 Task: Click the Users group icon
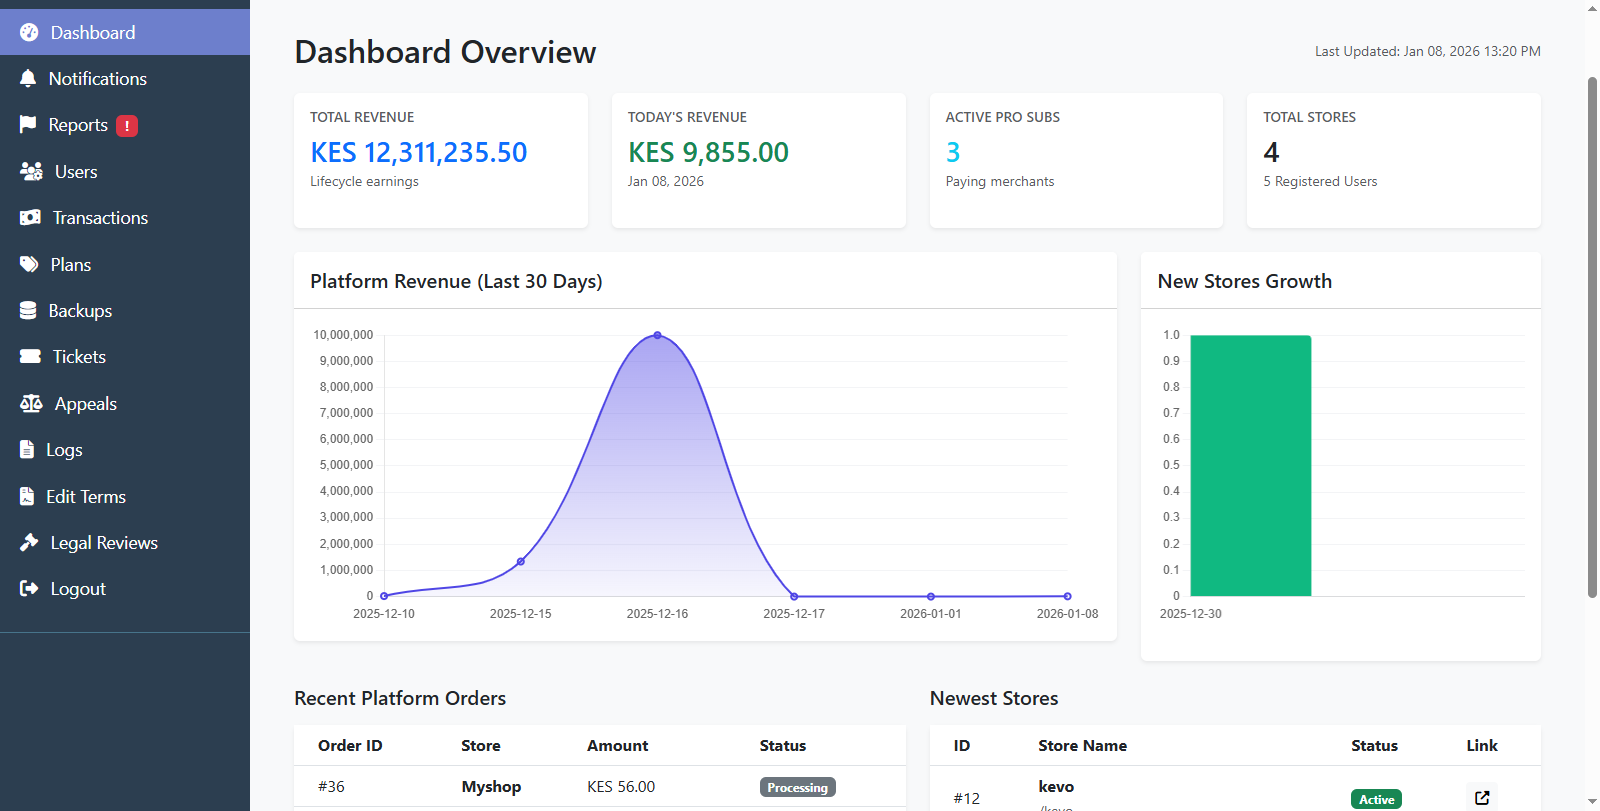(x=31, y=172)
